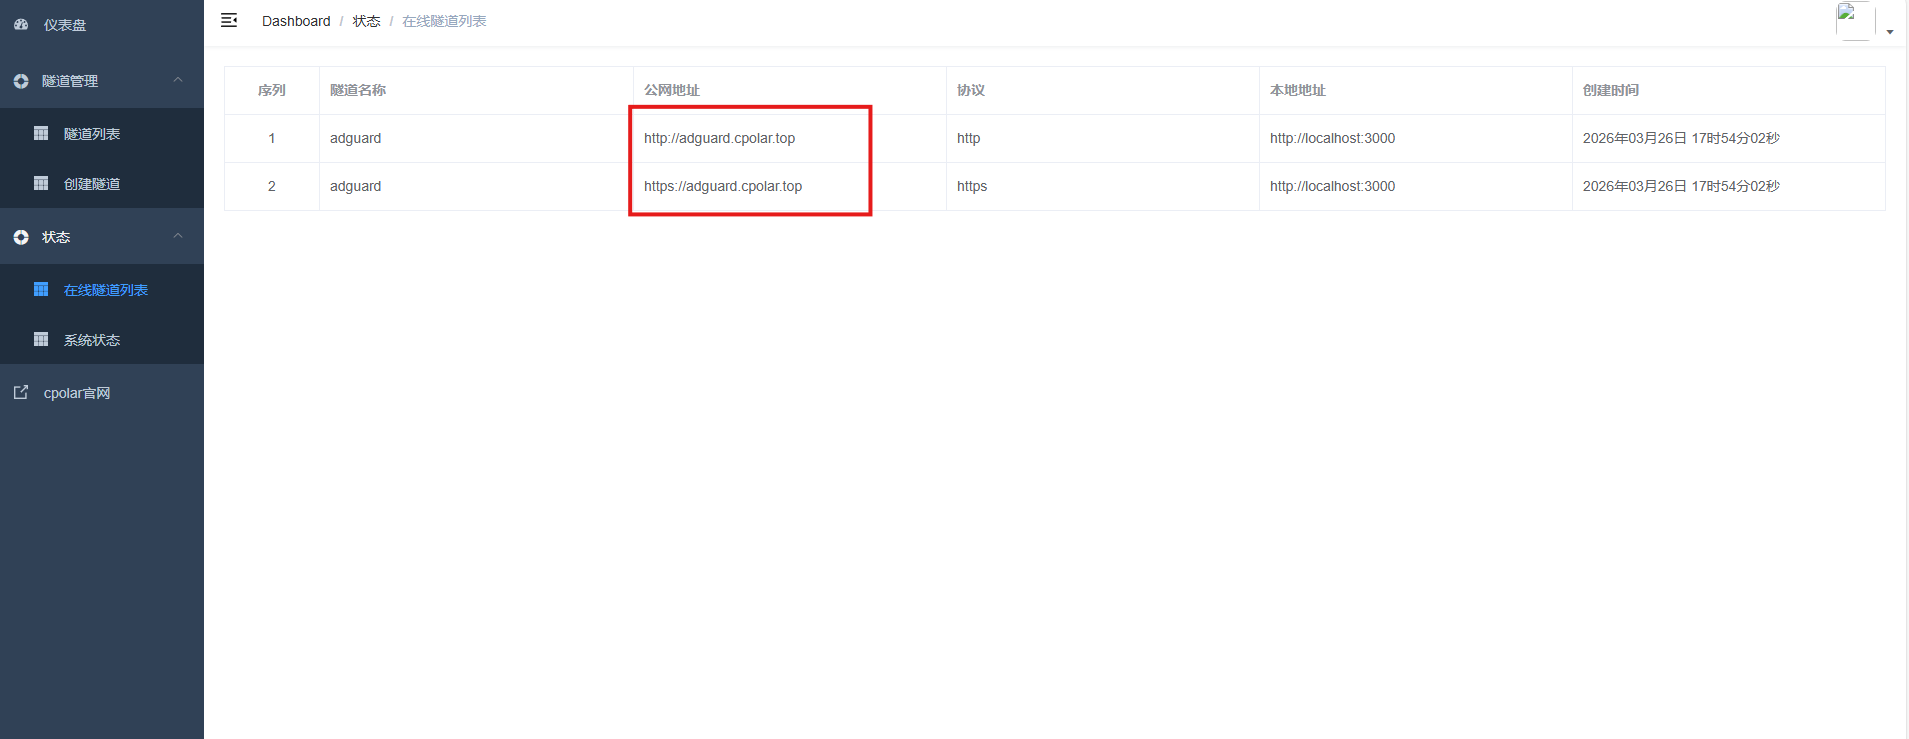The width and height of the screenshot is (1909, 739).
Task: Collapse the 隧道管理 section chevron
Action: click(178, 80)
